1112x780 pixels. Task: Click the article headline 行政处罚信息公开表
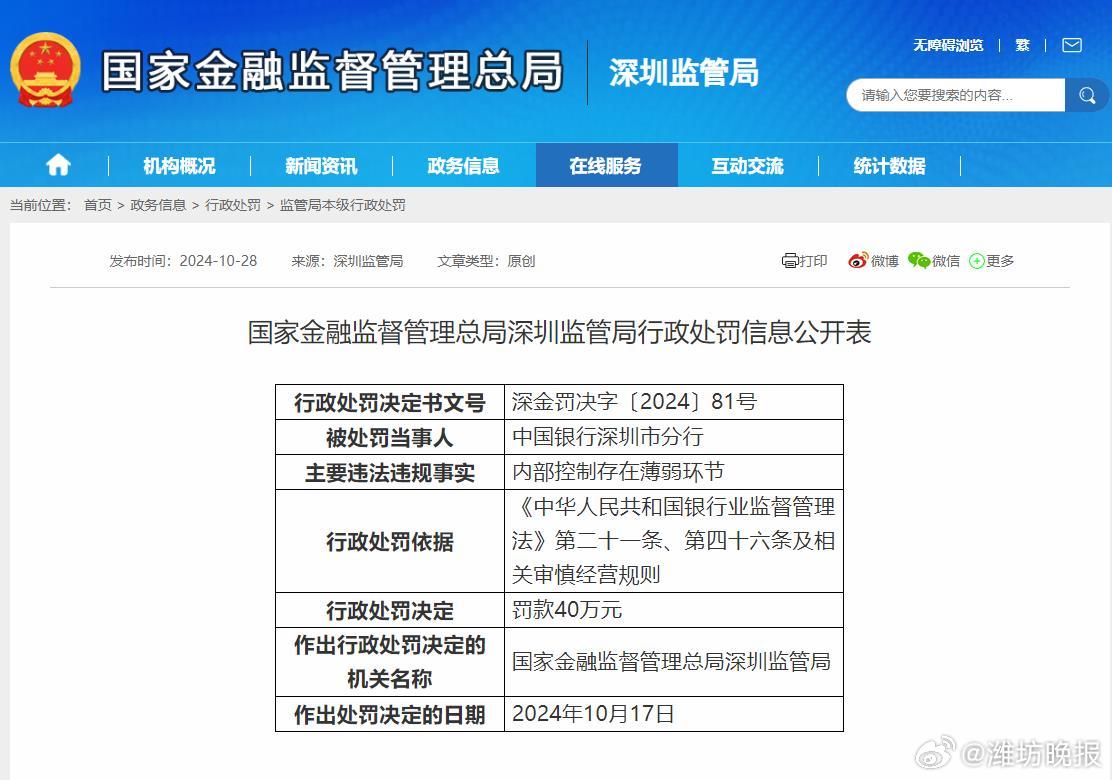coord(560,332)
